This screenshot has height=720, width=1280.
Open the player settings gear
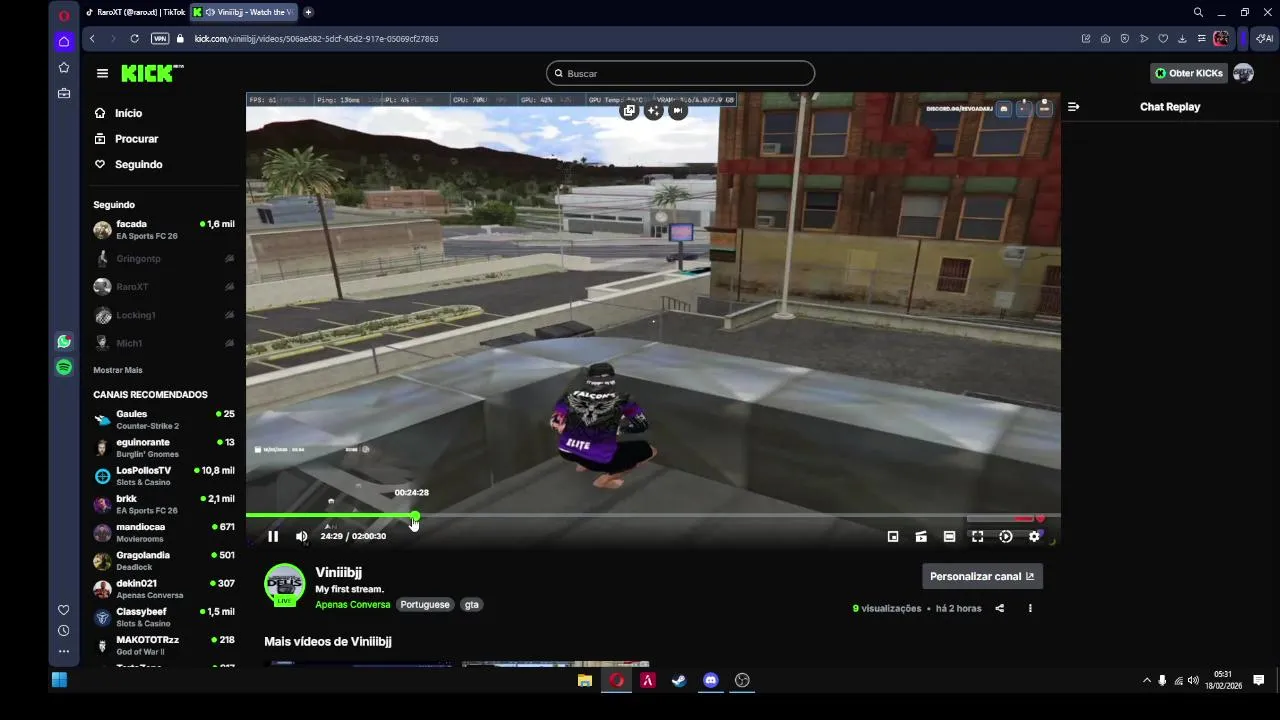(x=1034, y=536)
